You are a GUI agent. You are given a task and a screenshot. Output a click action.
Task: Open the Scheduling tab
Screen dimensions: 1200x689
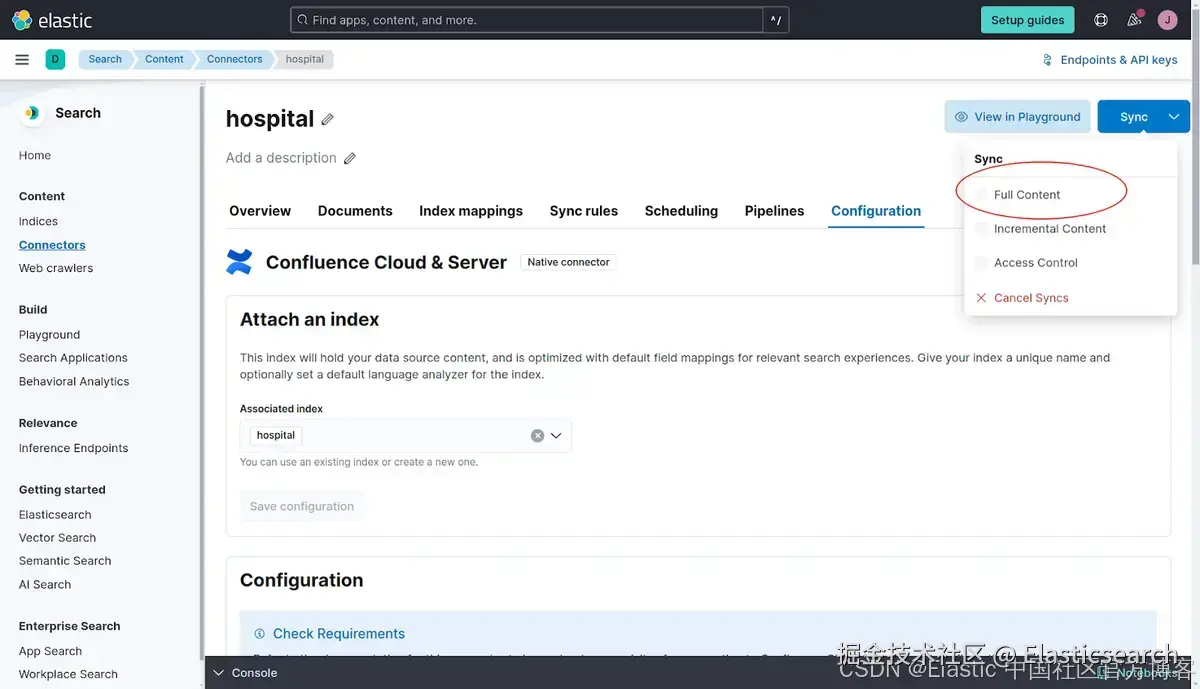(x=681, y=211)
